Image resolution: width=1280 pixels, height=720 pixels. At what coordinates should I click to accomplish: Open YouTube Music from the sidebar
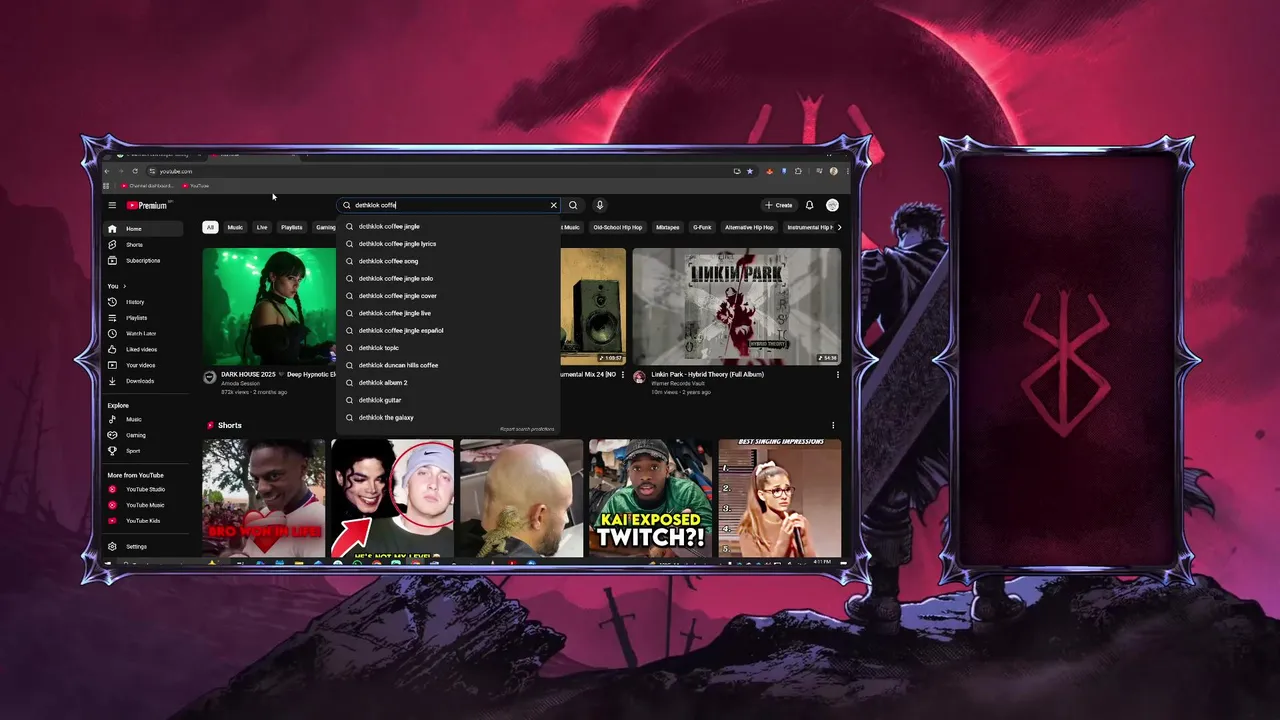pyautogui.click(x=144, y=505)
